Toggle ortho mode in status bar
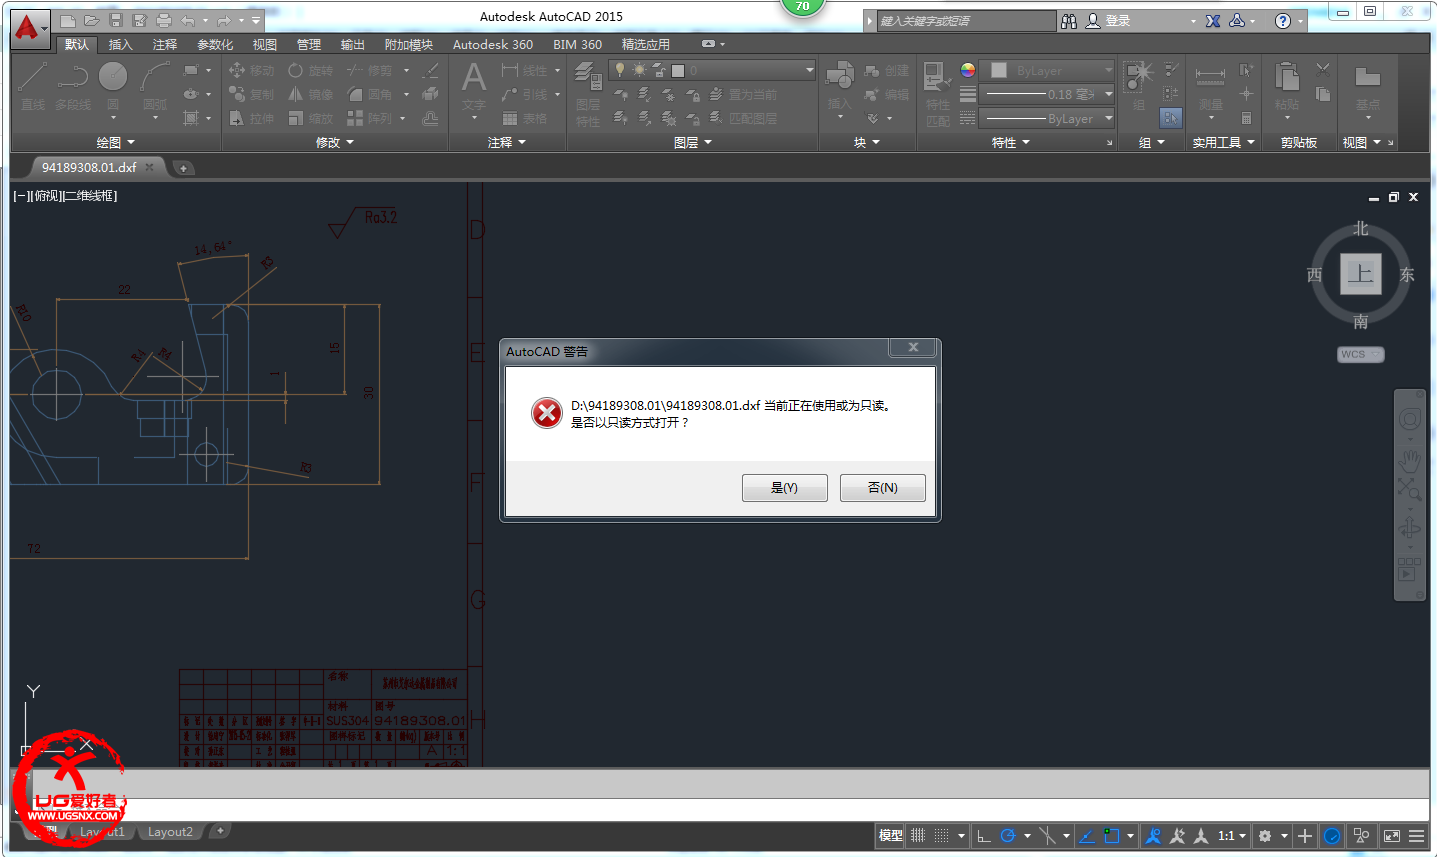This screenshot has width=1437, height=857. pyautogui.click(x=984, y=835)
